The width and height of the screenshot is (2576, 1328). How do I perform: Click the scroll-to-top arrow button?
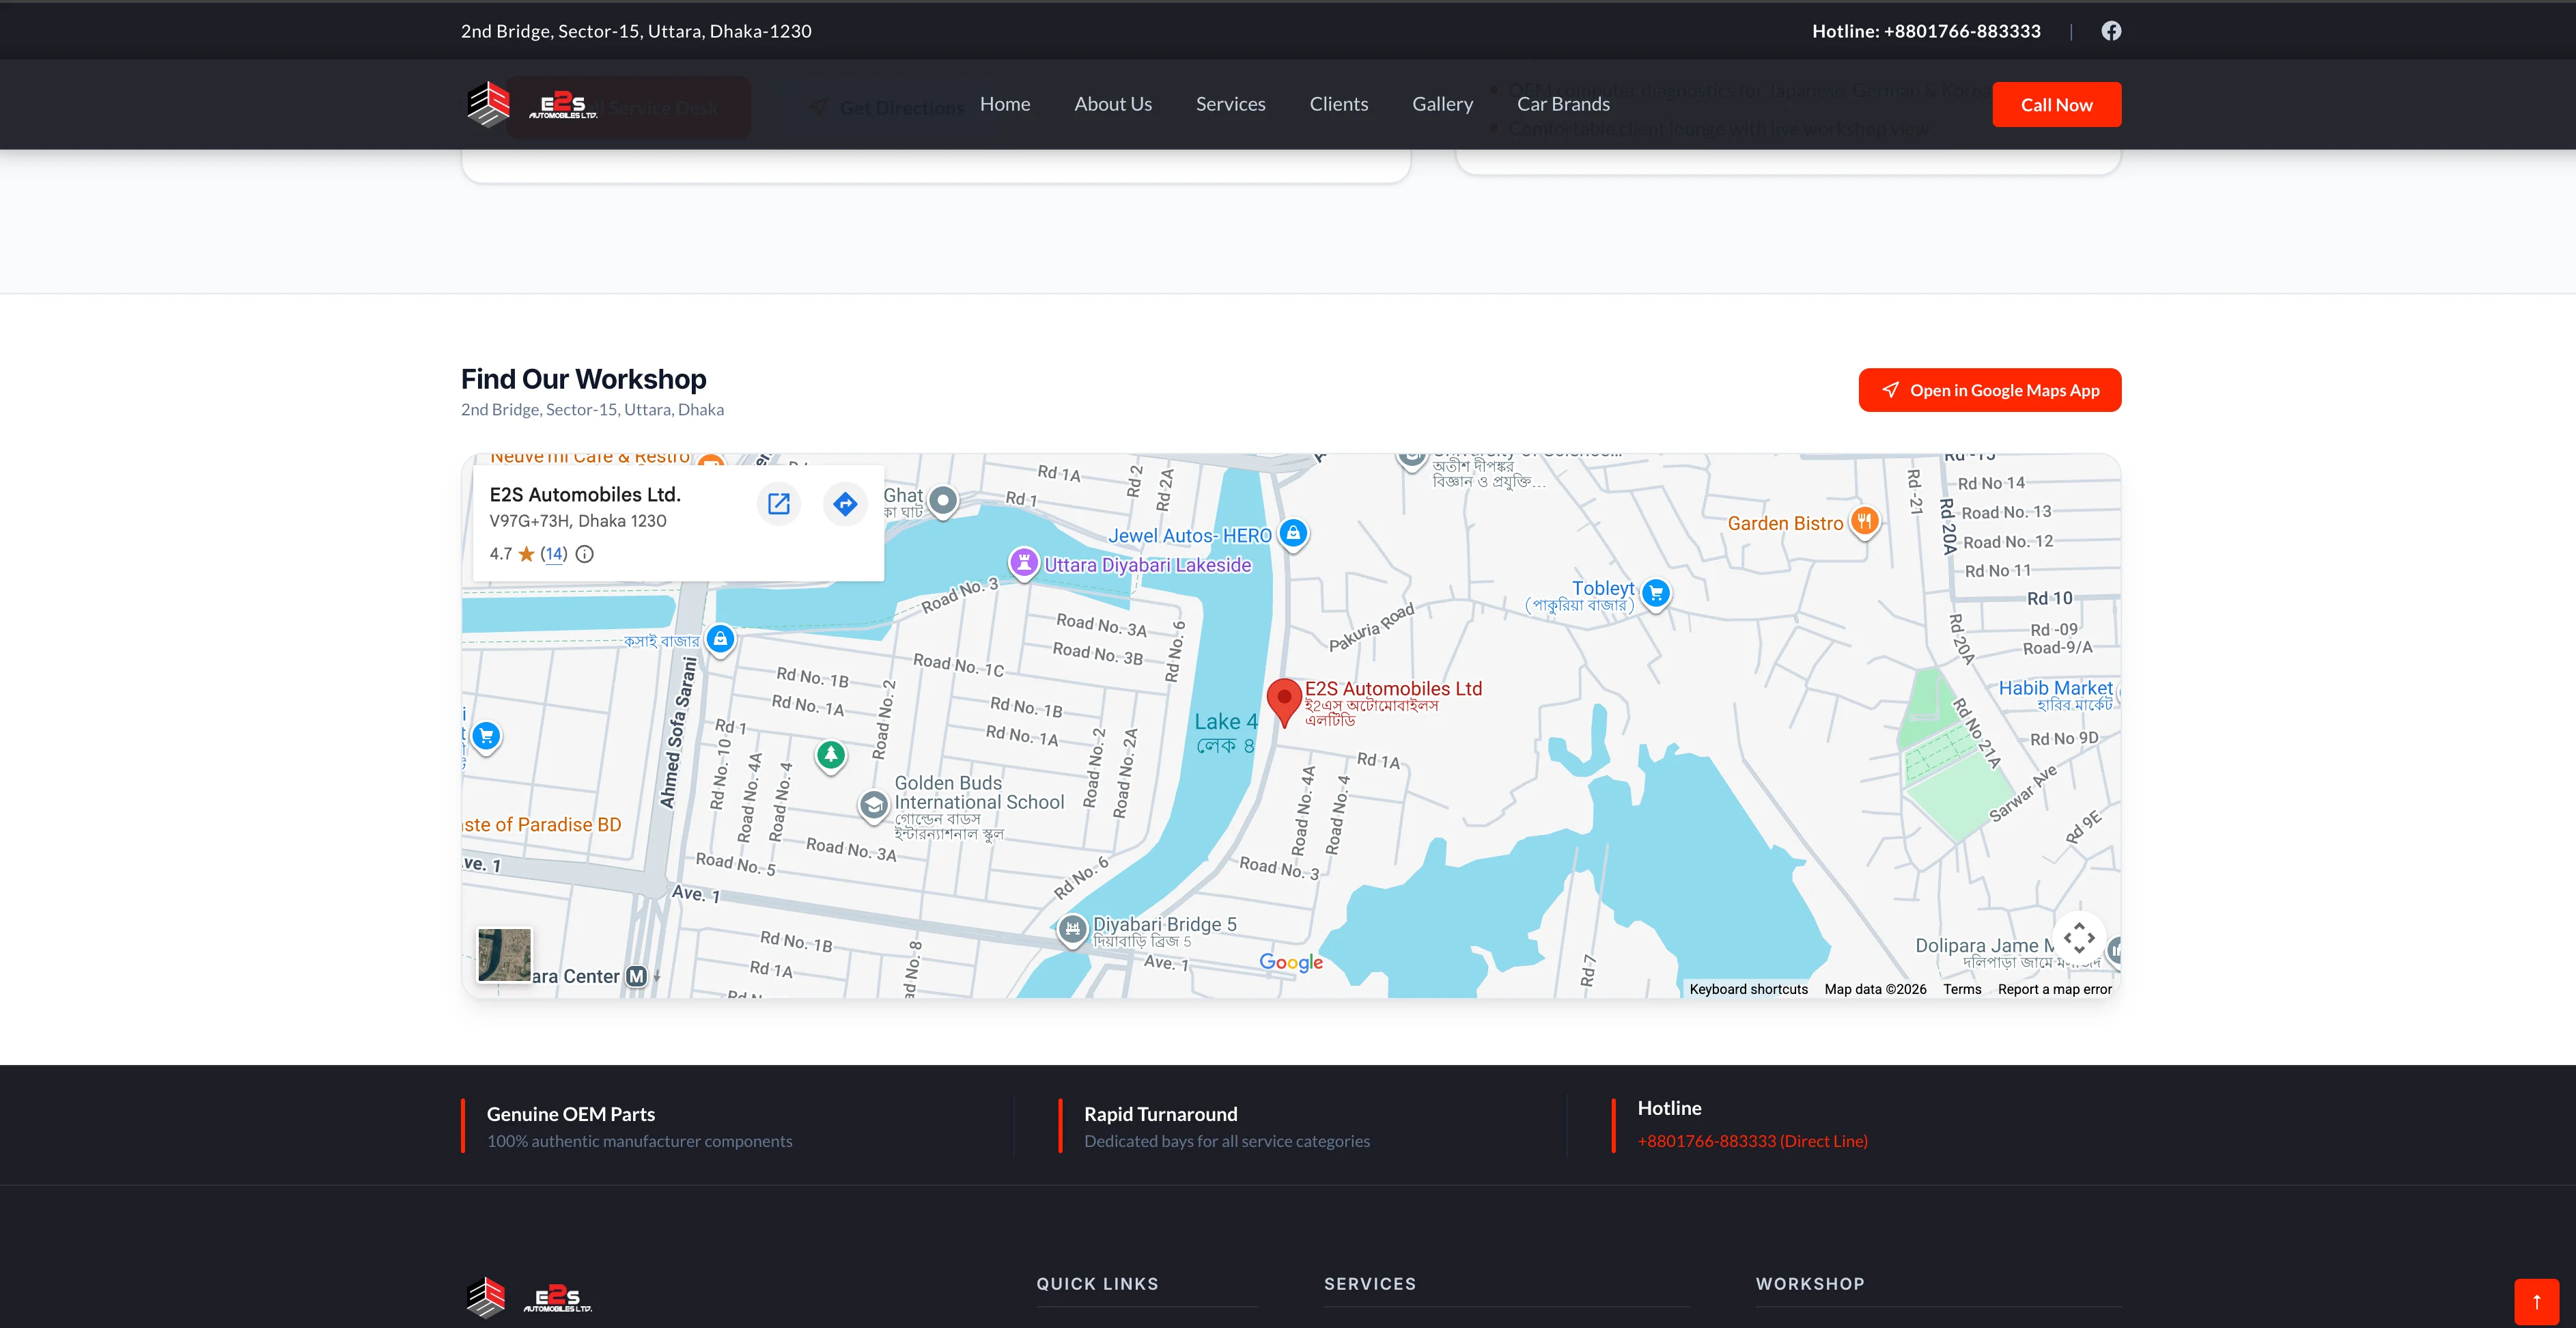point(2536,1301)
